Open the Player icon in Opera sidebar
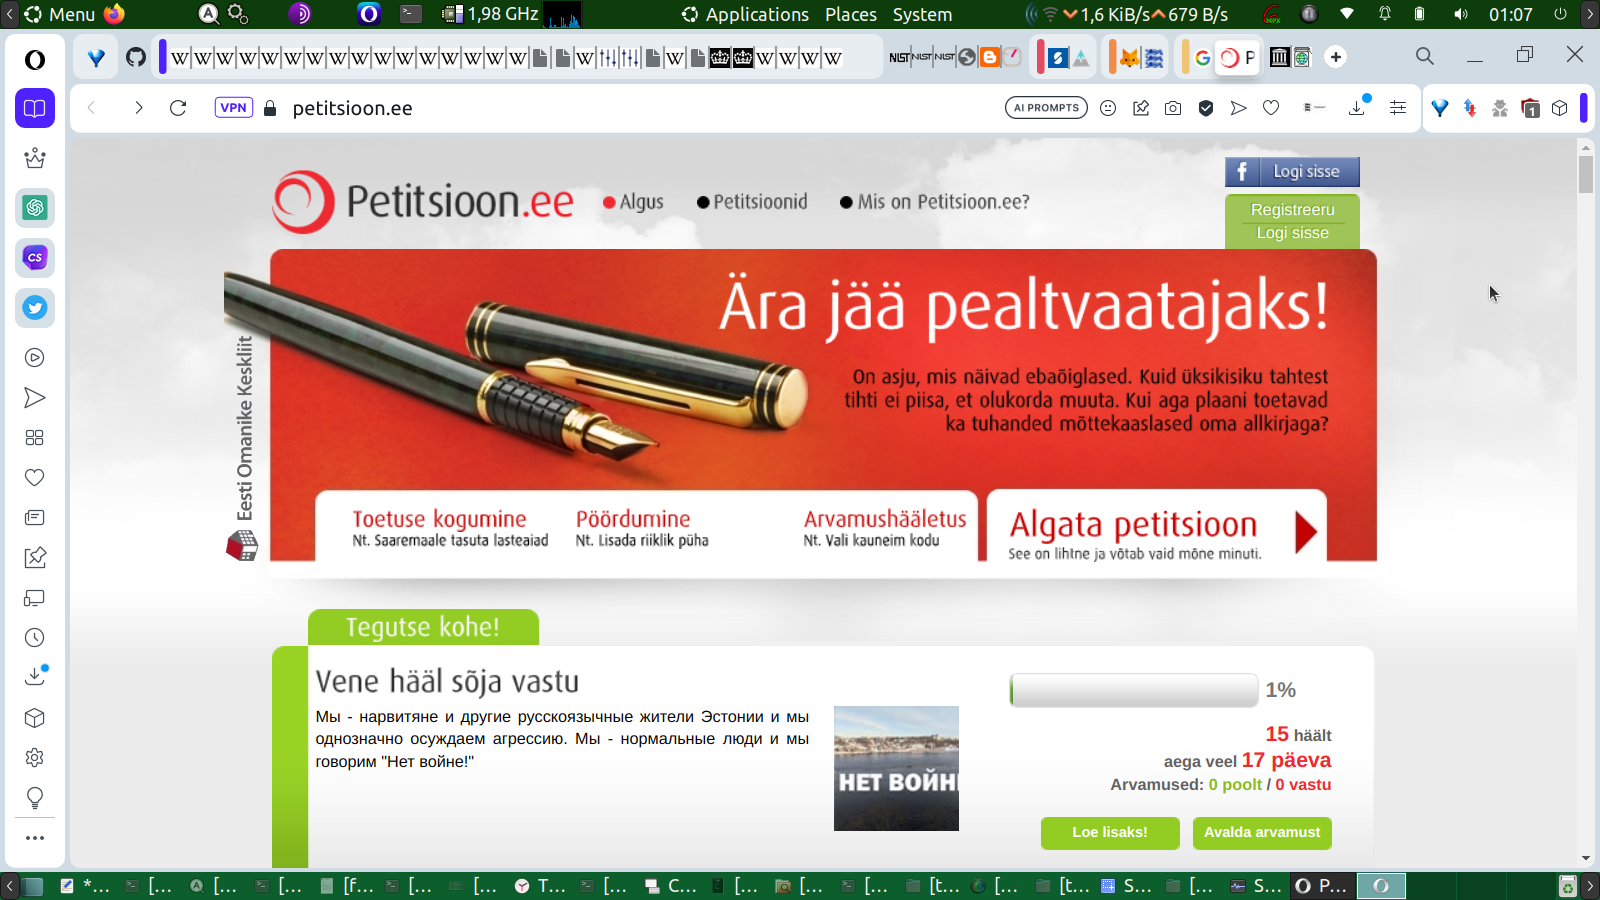The image size is (1600, 900). pyautogui.click(x=35, y=358)
